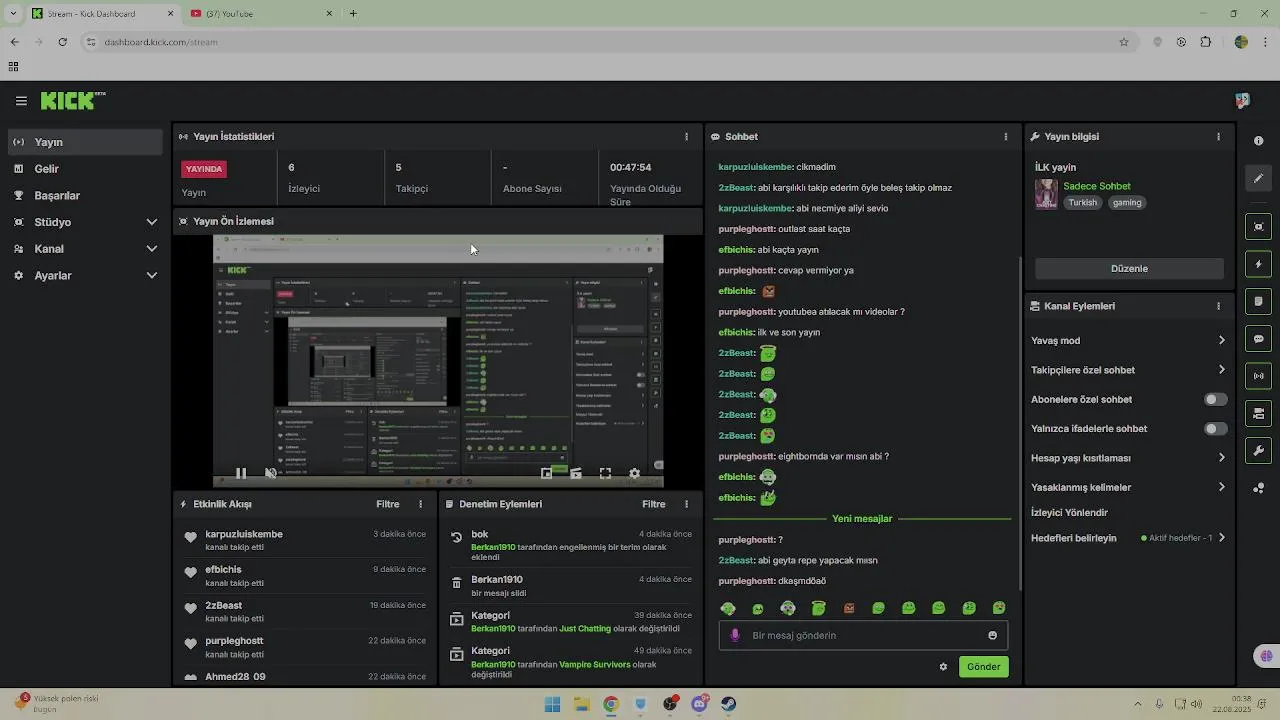This screenshot has height=720, width=1280.
Task: Click the purple microphone icon in chat box
Action: pyautogui.click(x=735, y=635)
